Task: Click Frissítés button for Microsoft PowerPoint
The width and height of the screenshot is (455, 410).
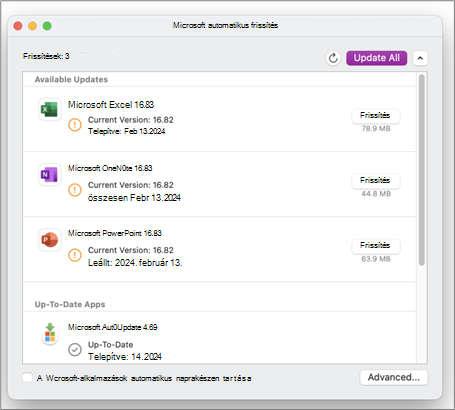Action: point(376,246)
